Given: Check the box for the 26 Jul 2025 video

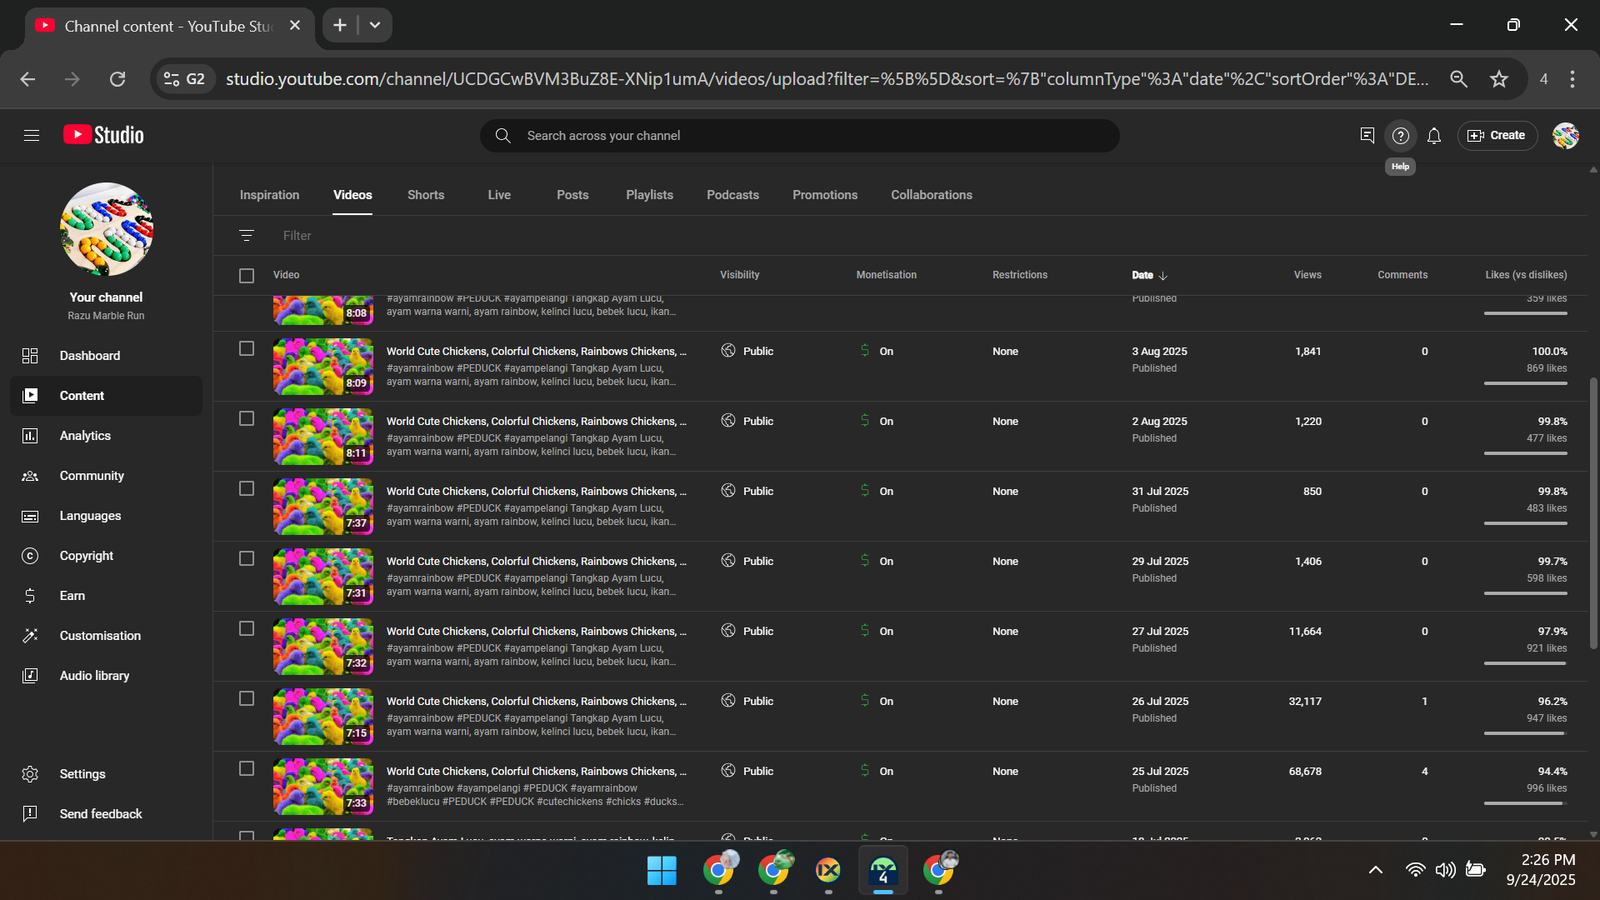Looking at the screenshot, I should (x=247, y=699).
